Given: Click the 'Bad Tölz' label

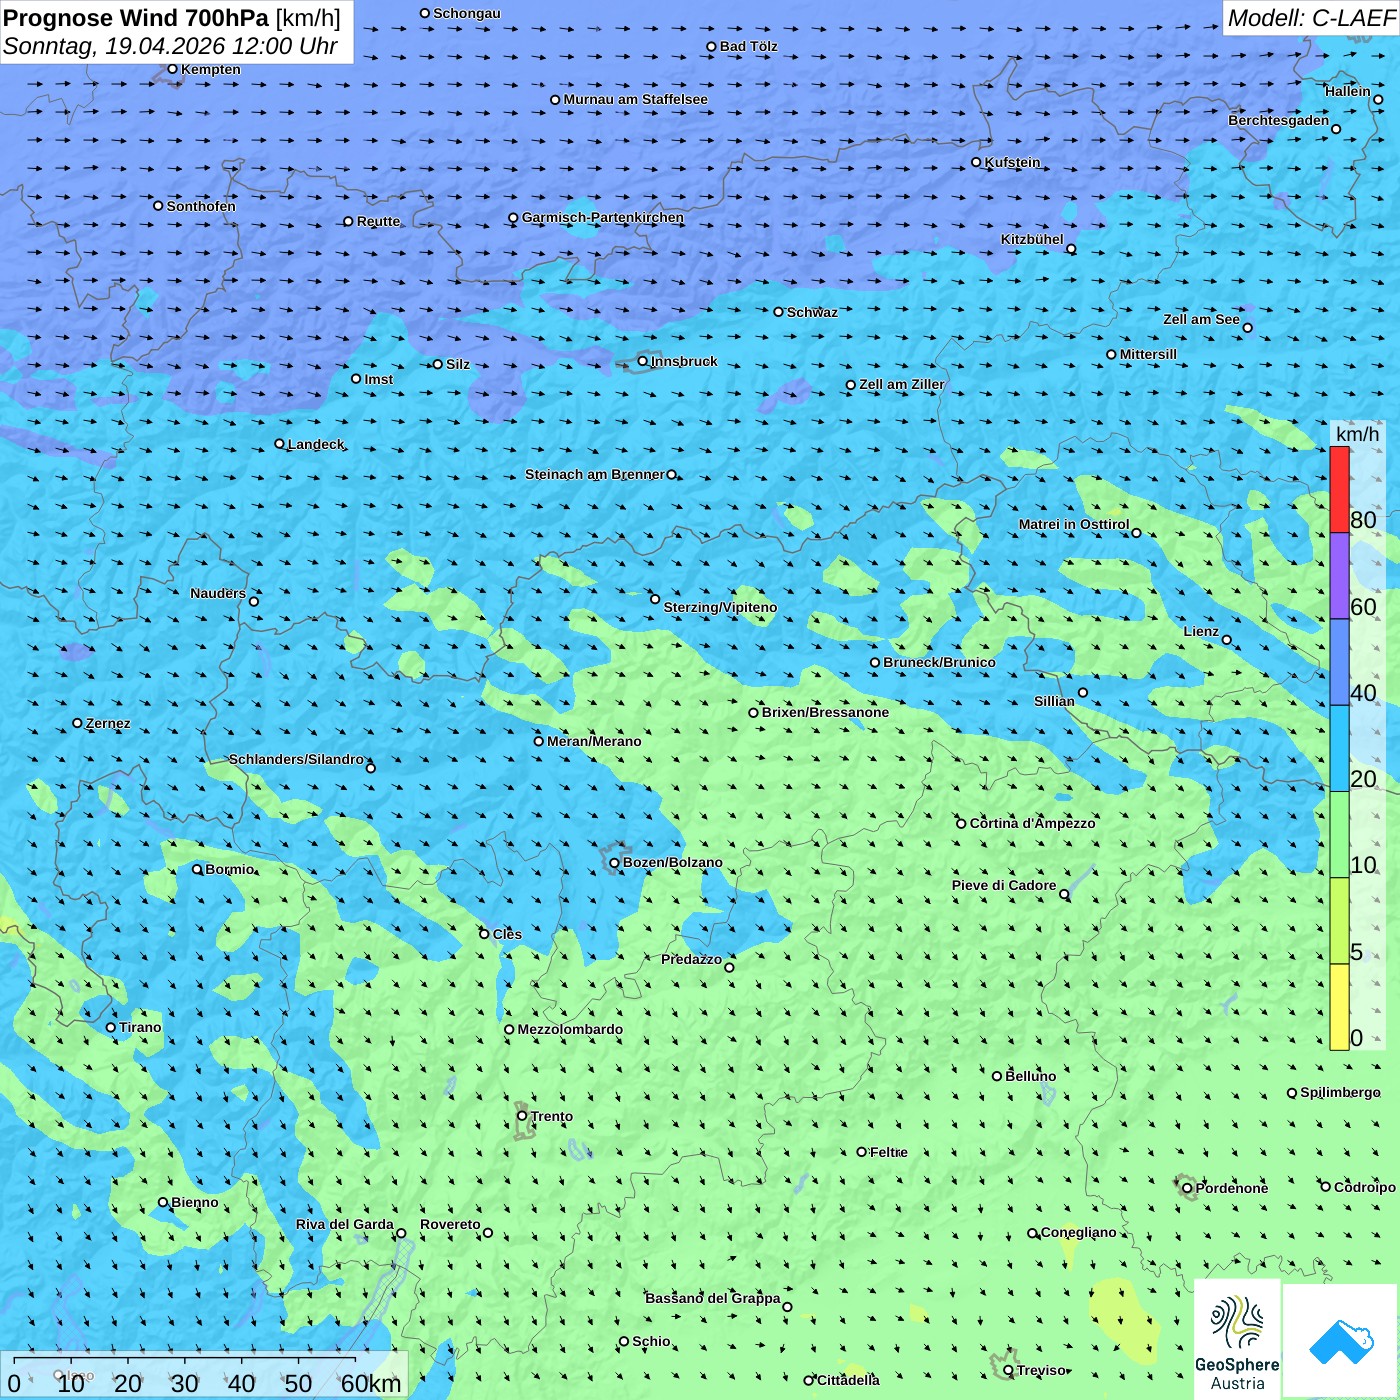Looking at the screenshot, I should coord(749,46).
